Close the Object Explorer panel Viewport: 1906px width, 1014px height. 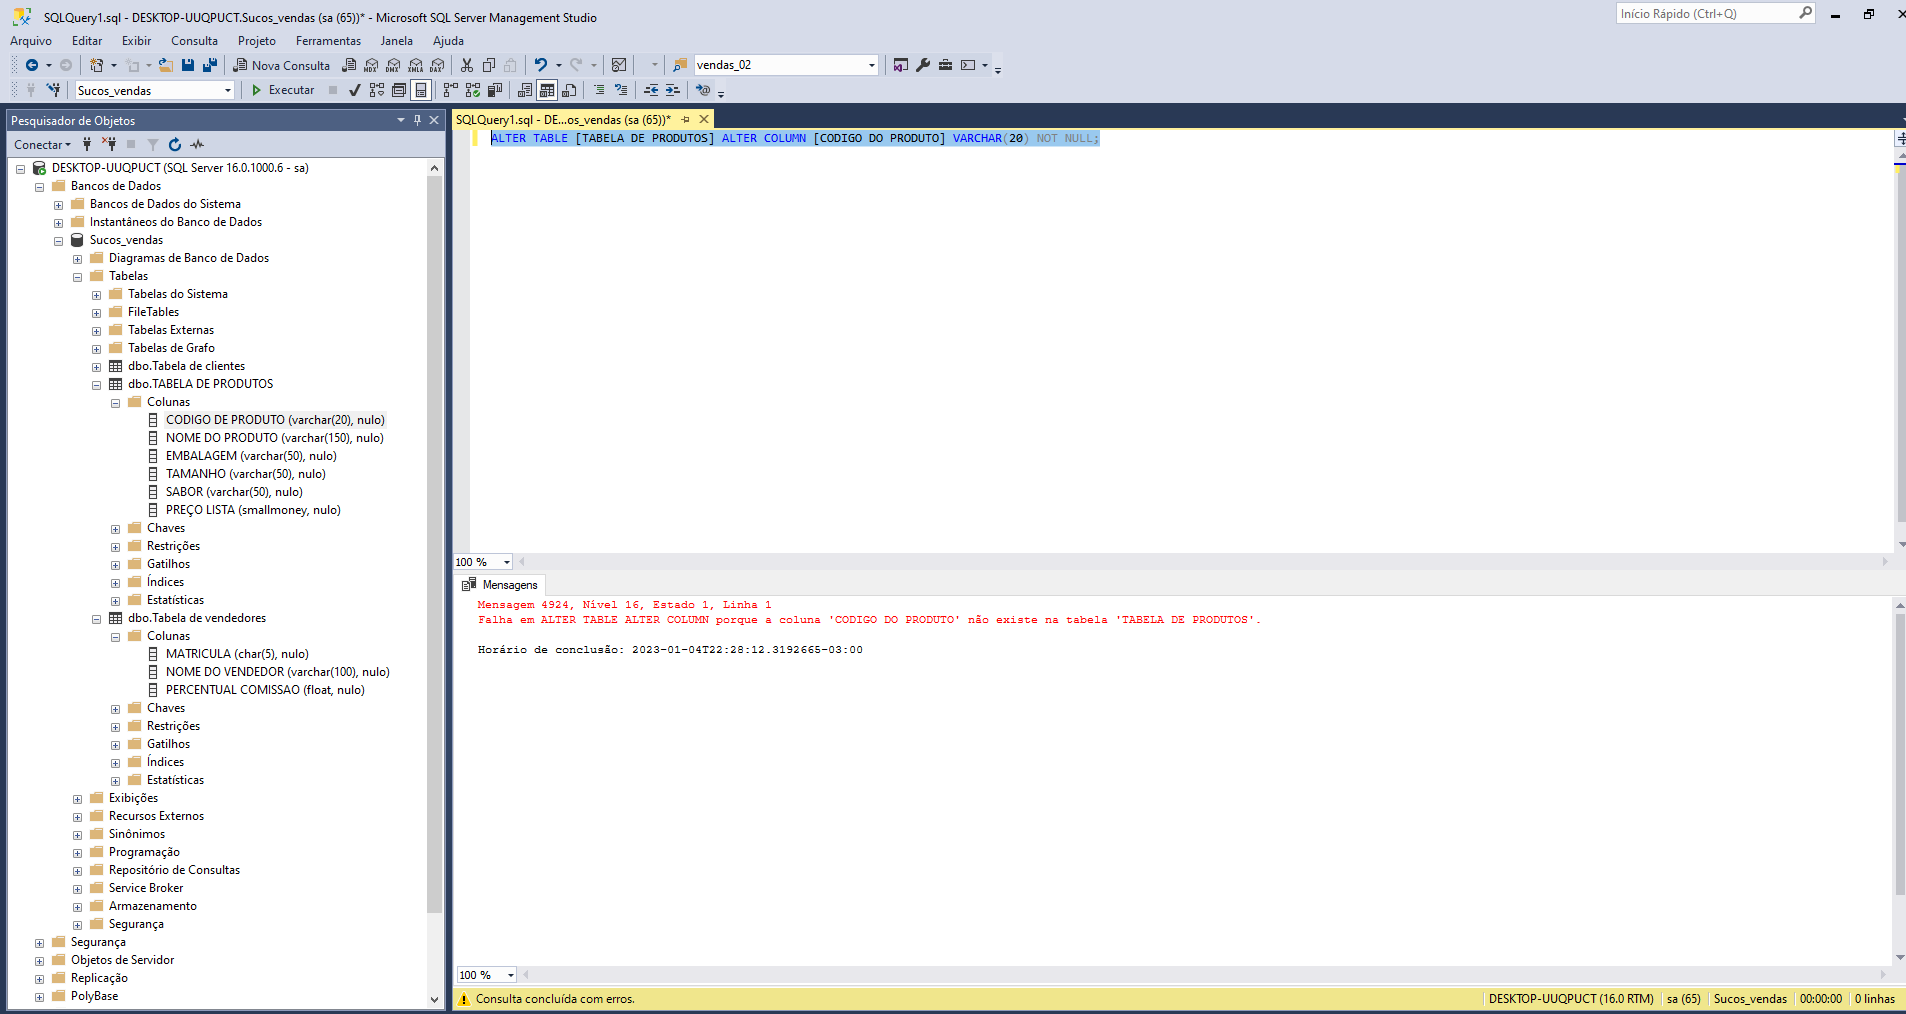(434, 120)
